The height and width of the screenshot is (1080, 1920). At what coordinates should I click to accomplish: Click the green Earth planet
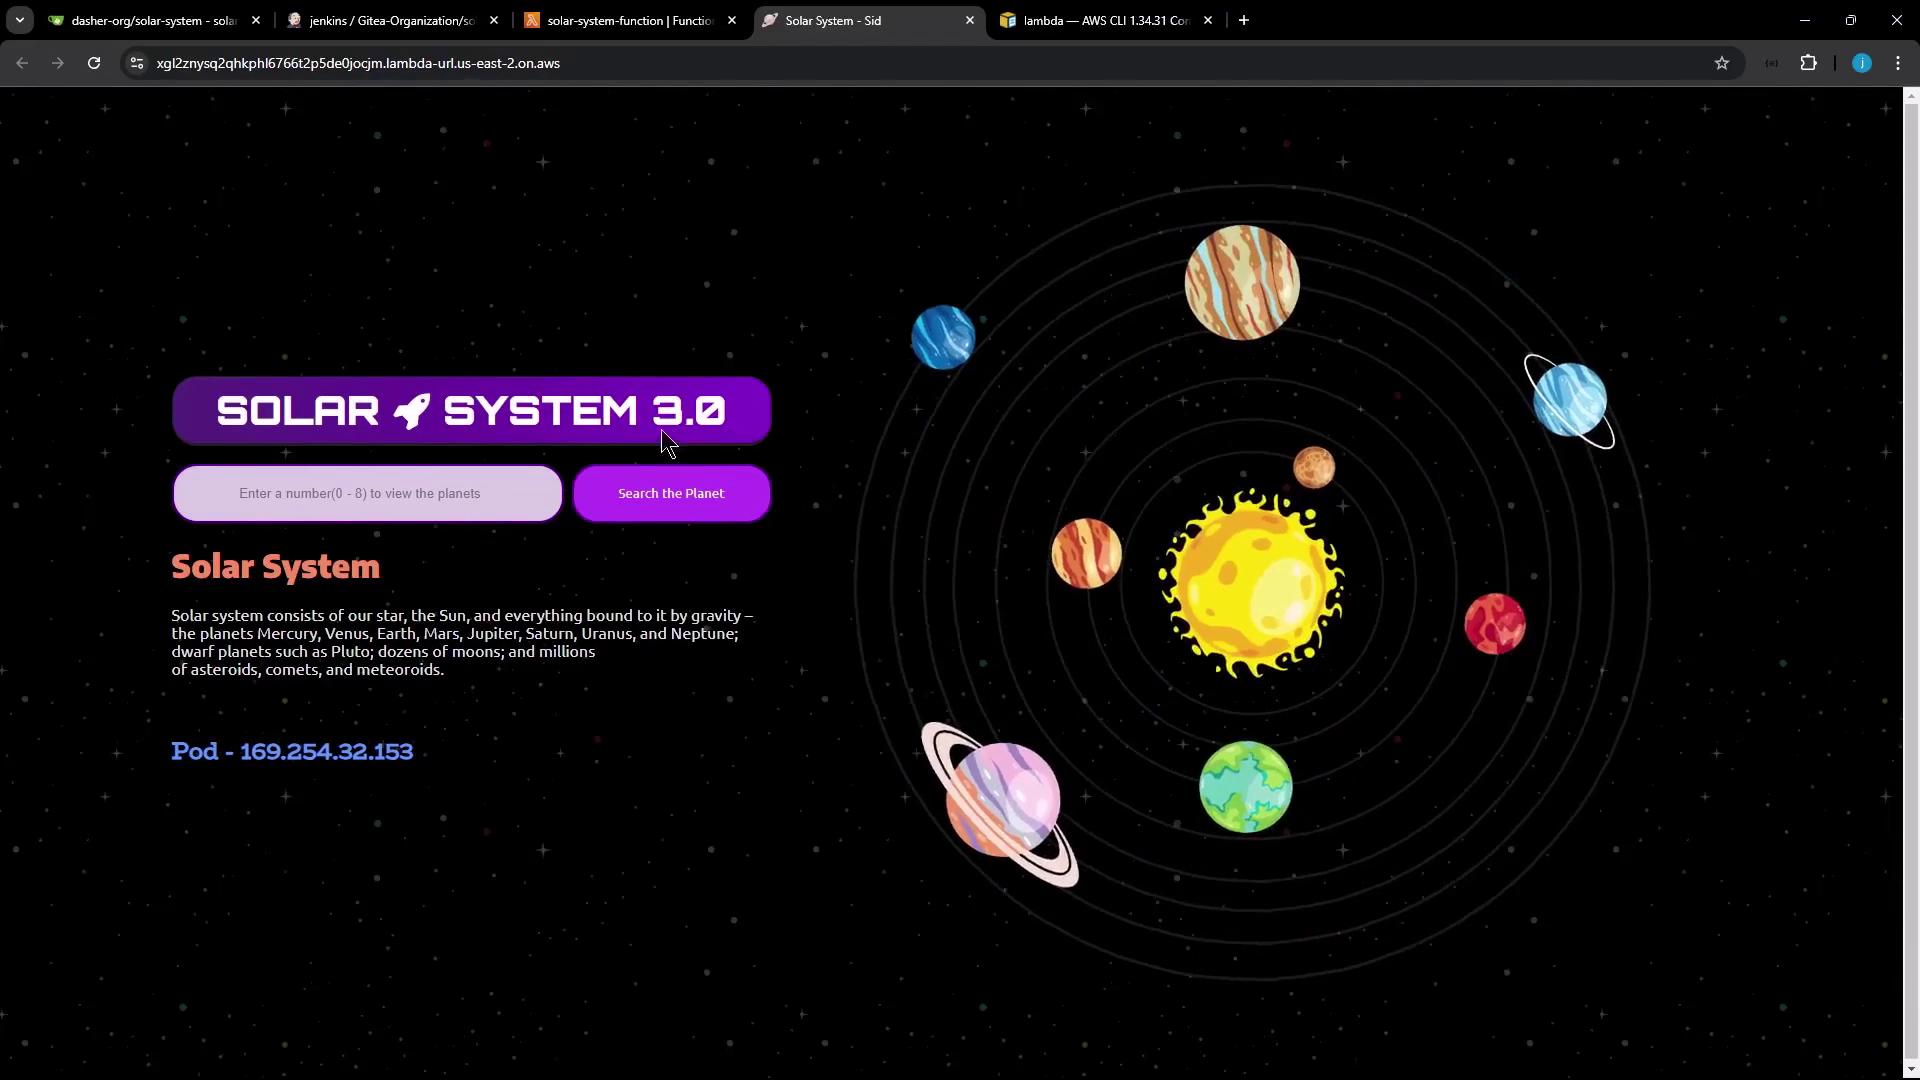pos(1245,787)
